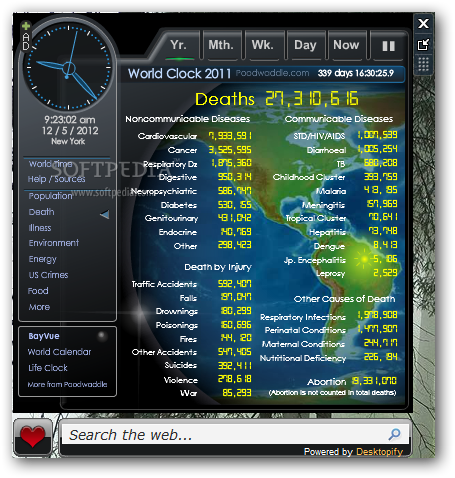Click the Respiratory Infections label
Image resolution: width=455 pixels, height=478 pixels.
pyautogui.click(x=303, y=317)
